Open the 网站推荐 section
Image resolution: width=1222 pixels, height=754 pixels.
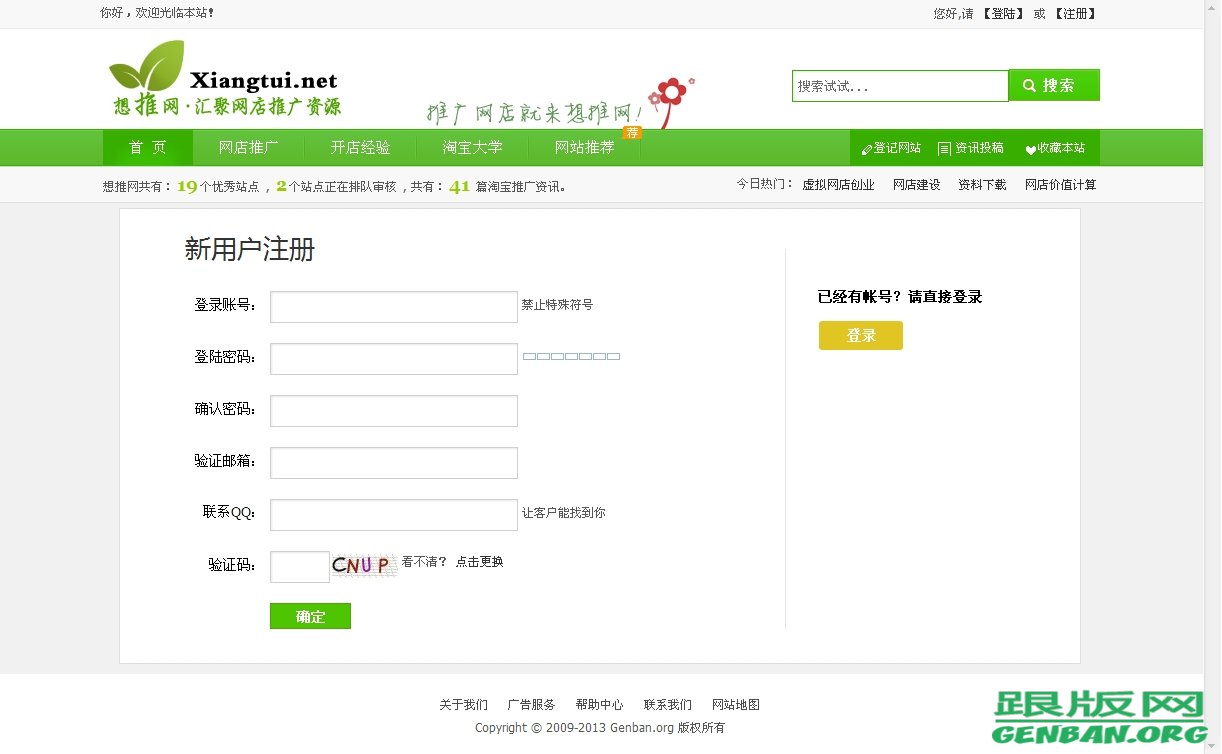583,147
